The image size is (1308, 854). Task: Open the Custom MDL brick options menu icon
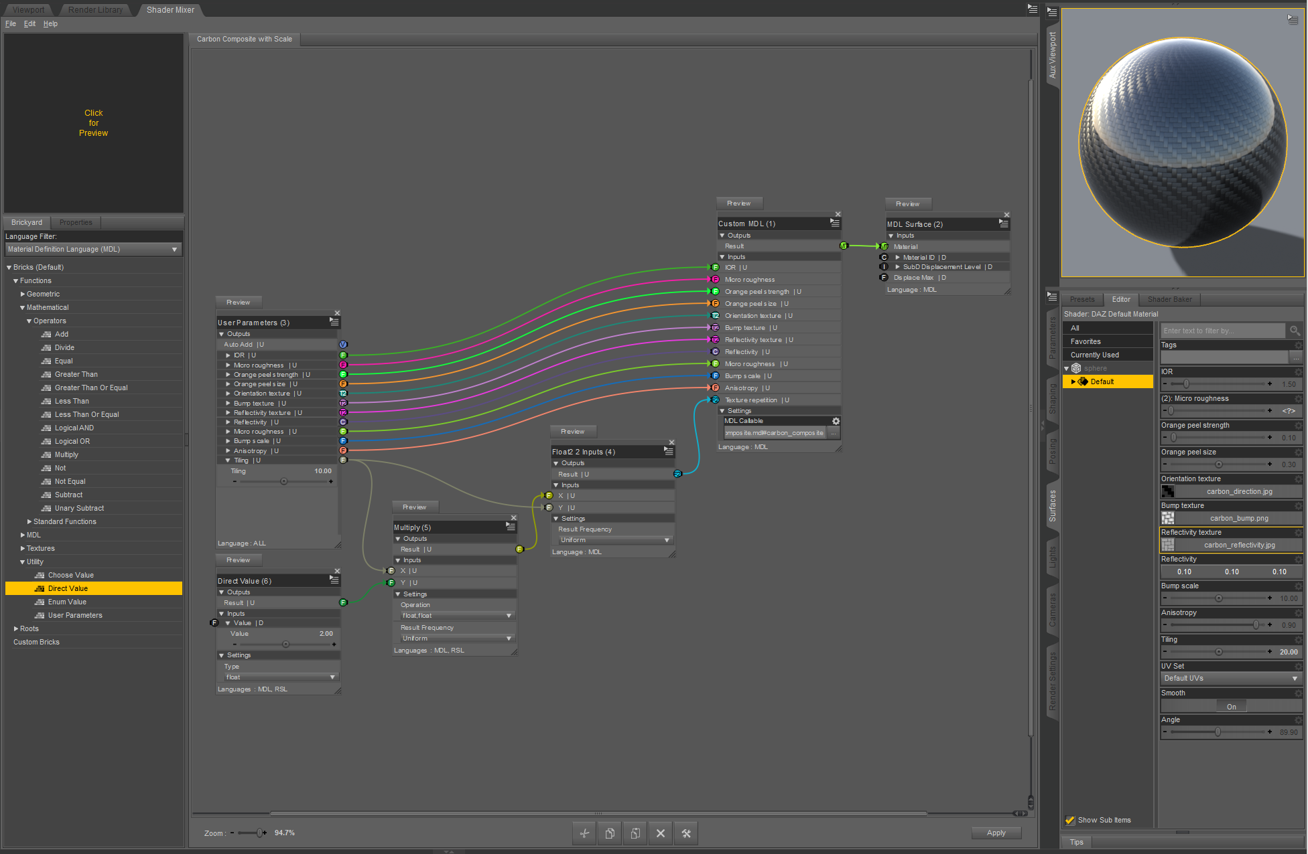(835, 223)
